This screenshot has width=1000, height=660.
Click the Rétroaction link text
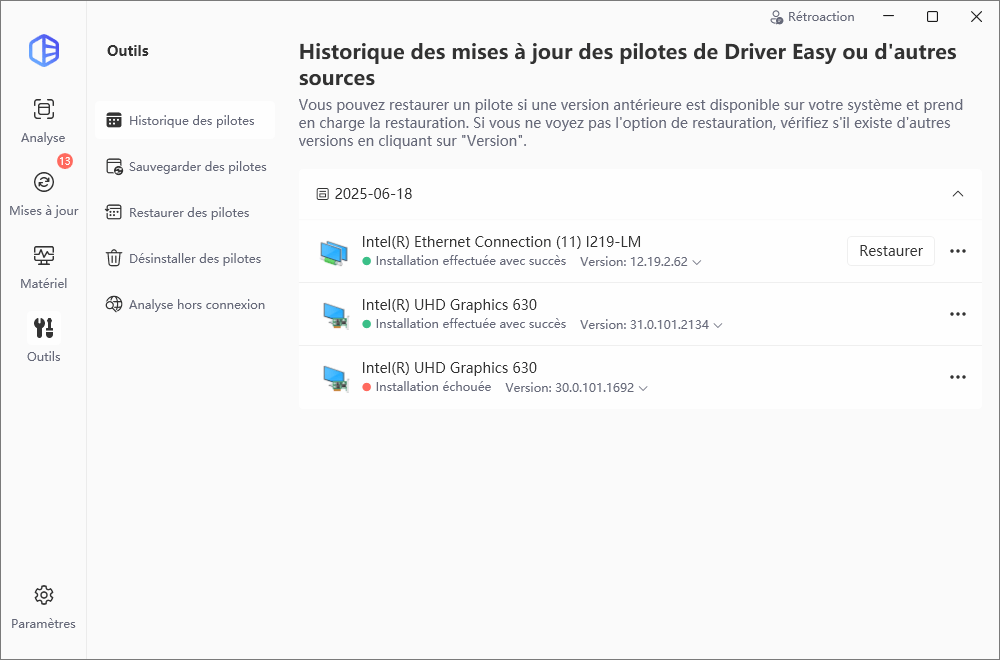pyautogui.click(x=821, y=17)
